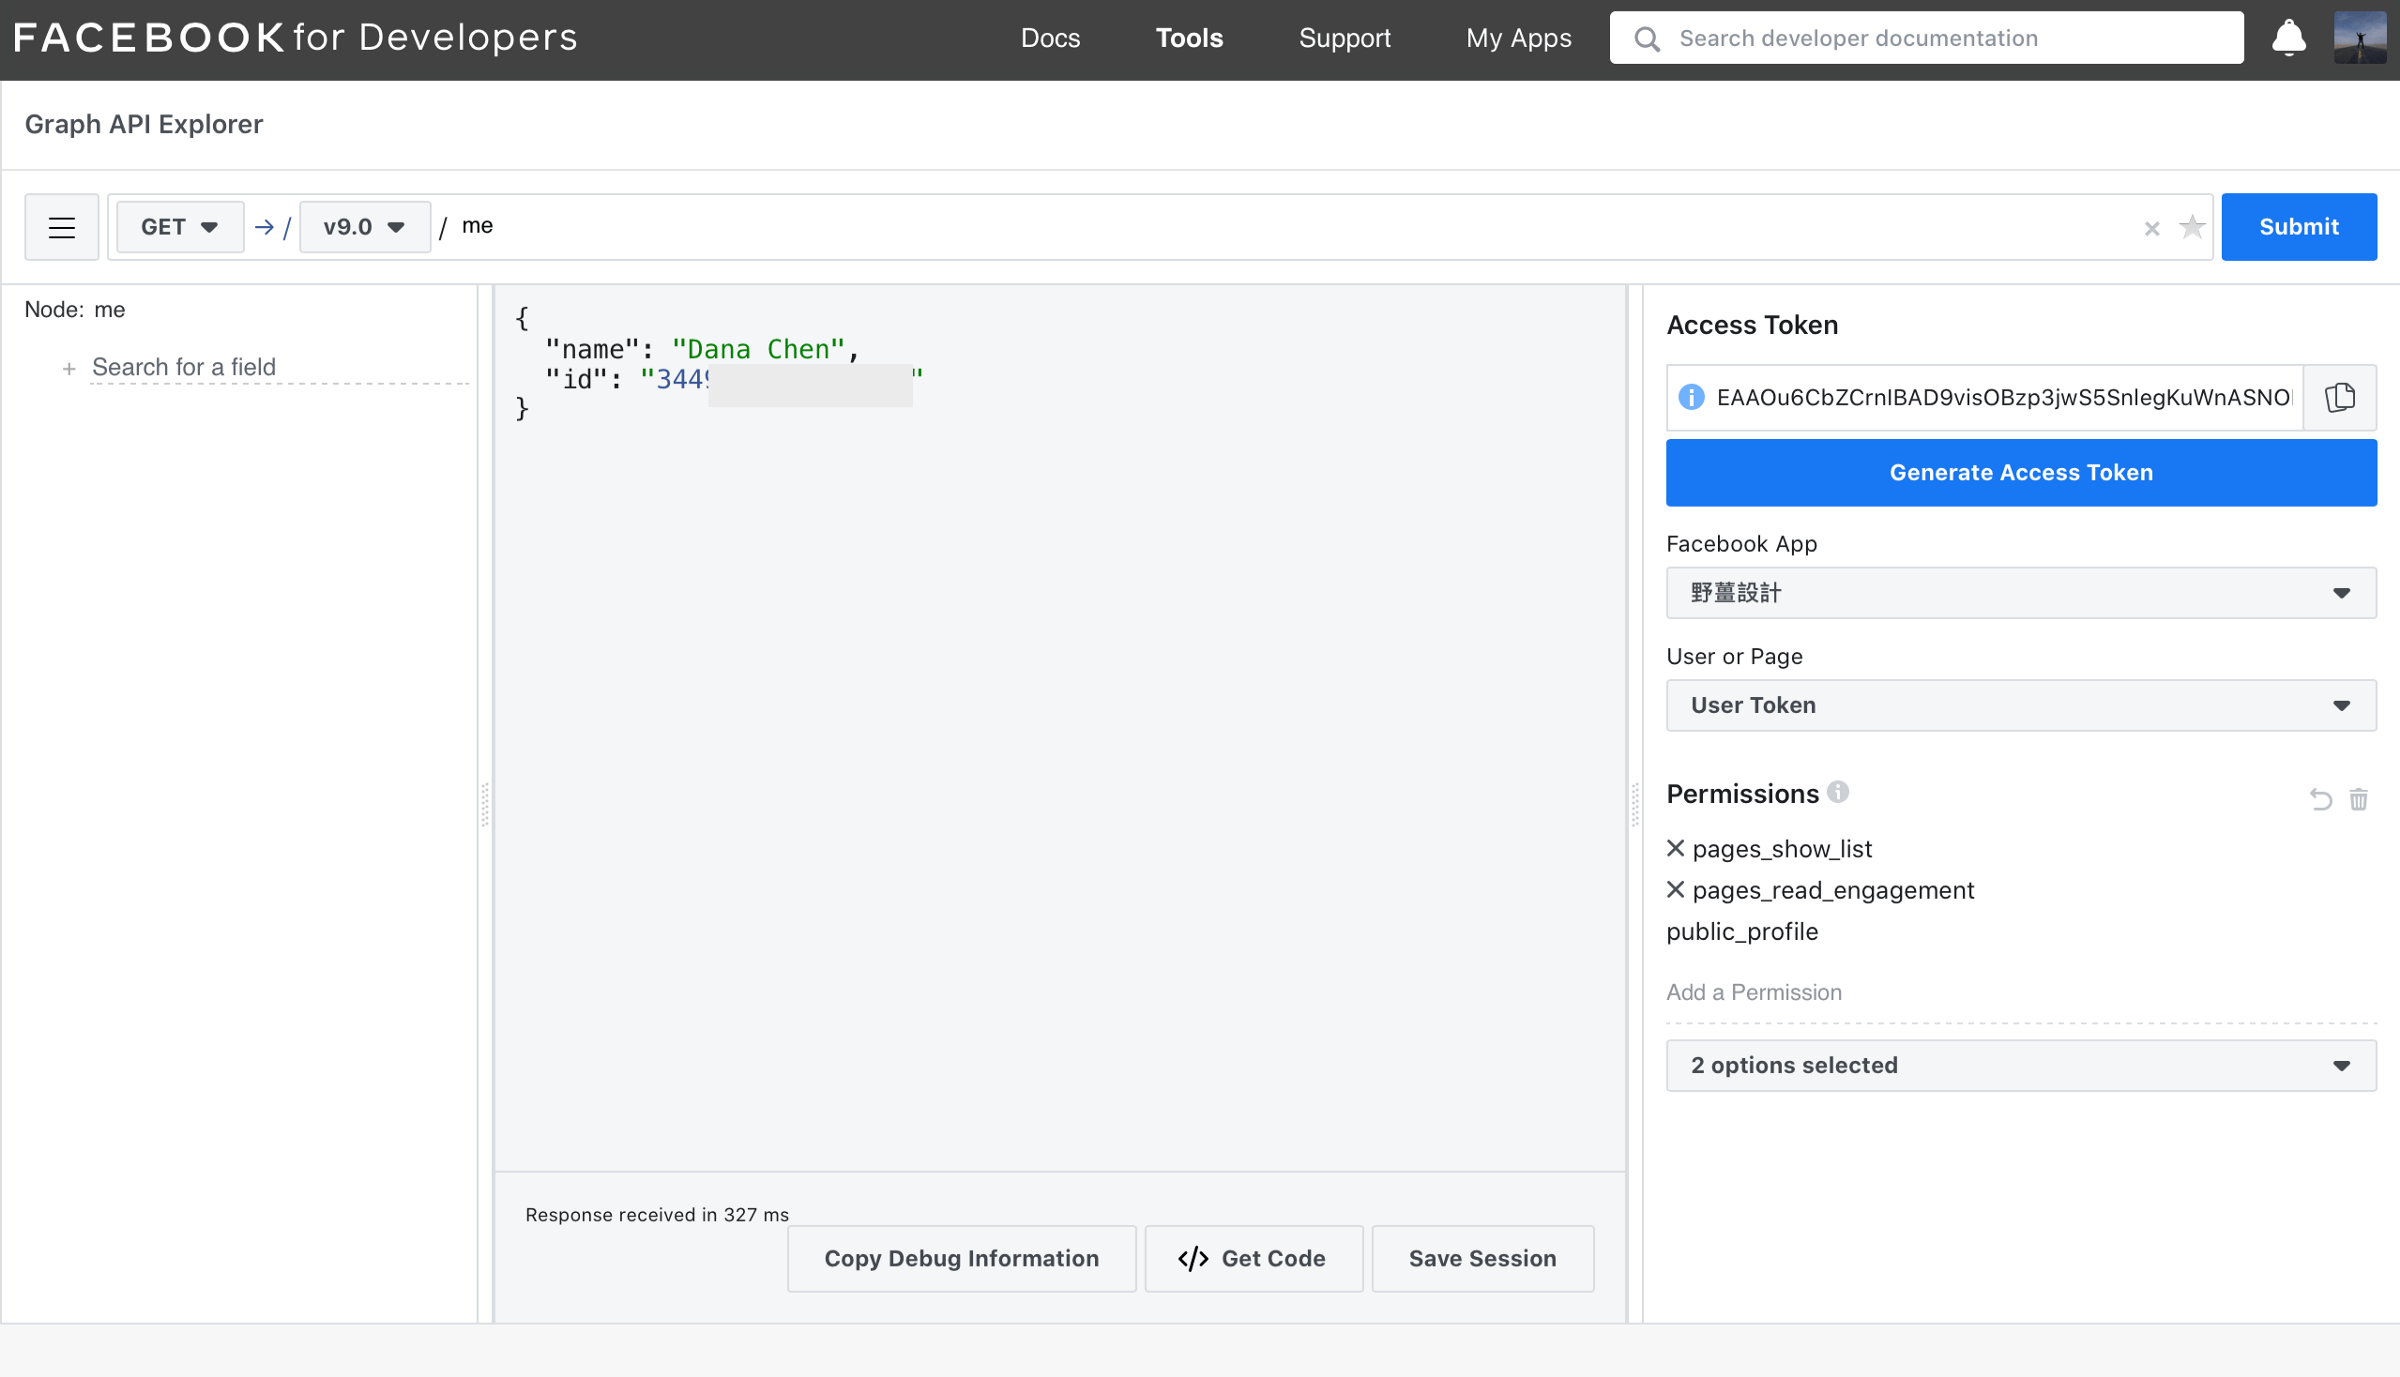Click "Response received in 327 ms" text
This screenshot has width=2400, height=1377.
coord(657,1214)
